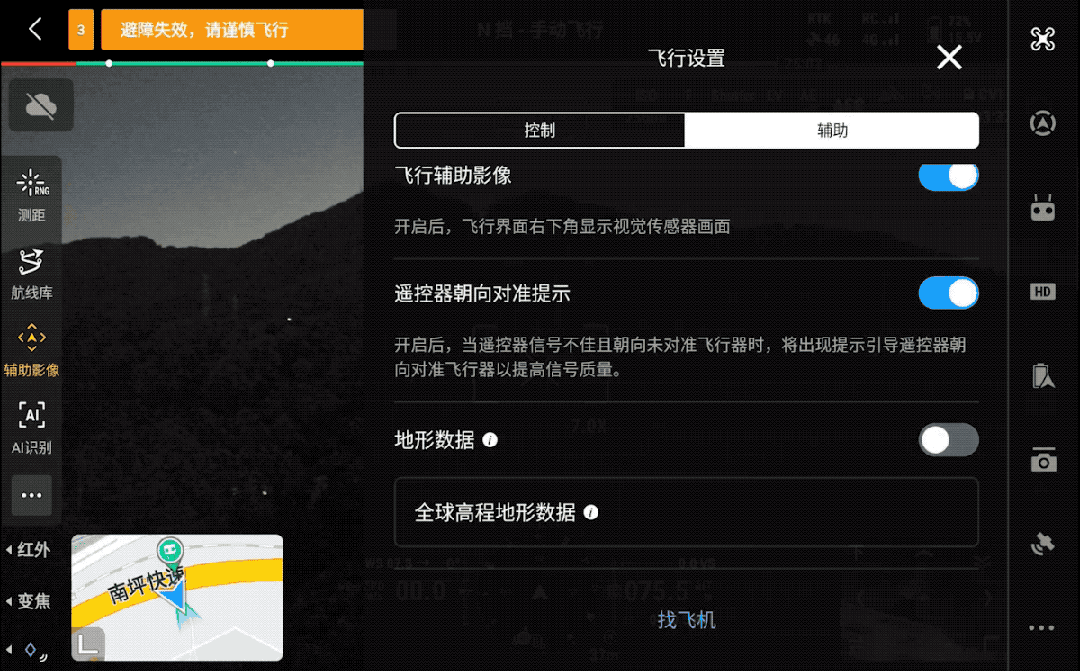Open HD image transmission settings
This screenshot has width=1080, height=671.
coord(1042,292)
